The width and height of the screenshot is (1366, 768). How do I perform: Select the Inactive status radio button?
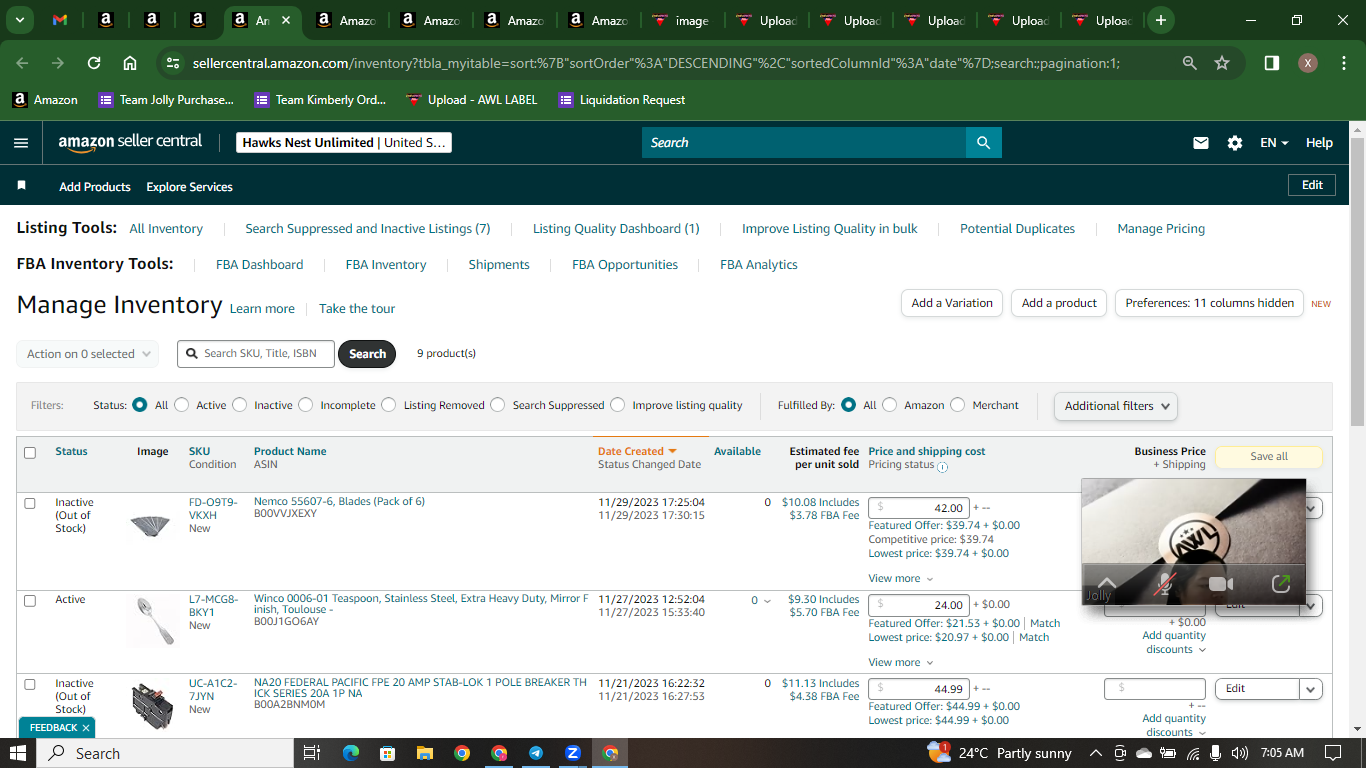pyautogui.click(x=239, y=405)
